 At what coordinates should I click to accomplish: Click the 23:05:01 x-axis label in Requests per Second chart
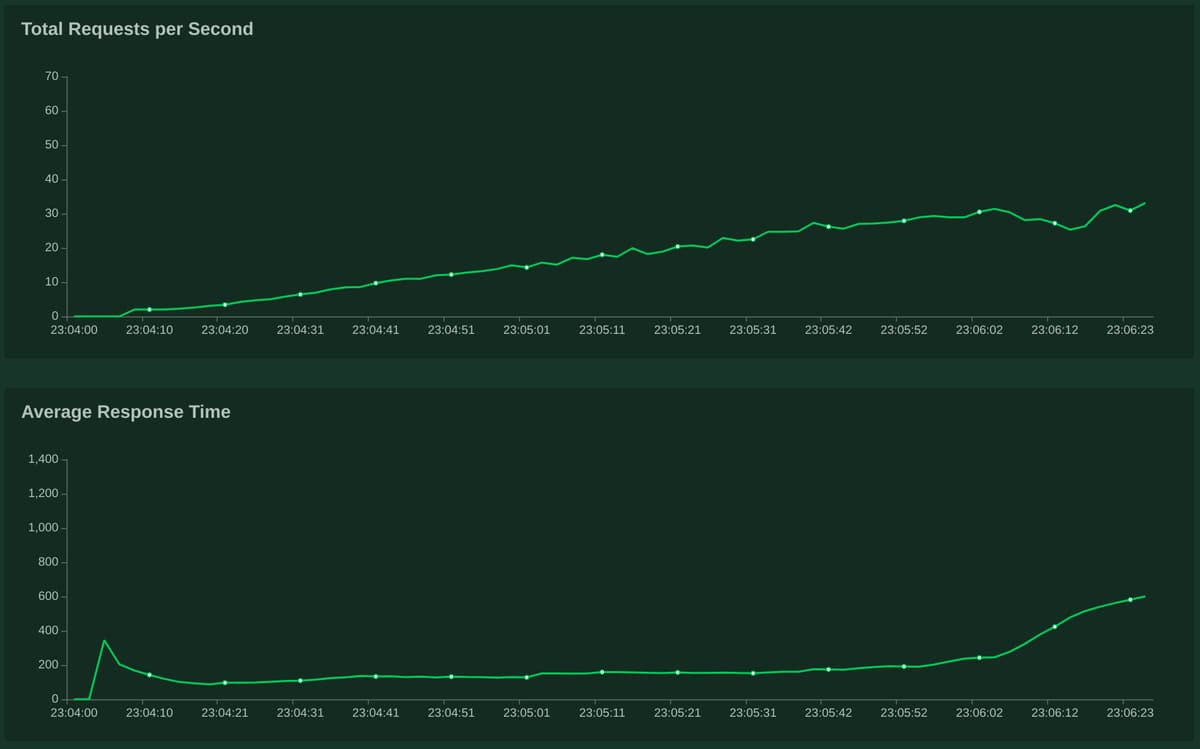527,330
